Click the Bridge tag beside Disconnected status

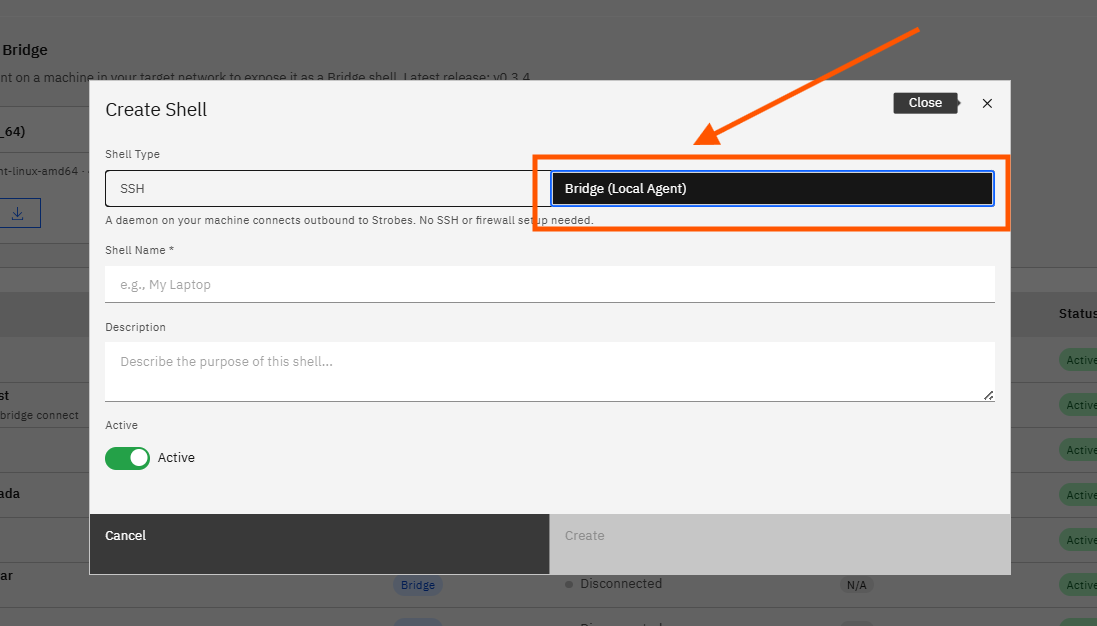click(418, 585)
